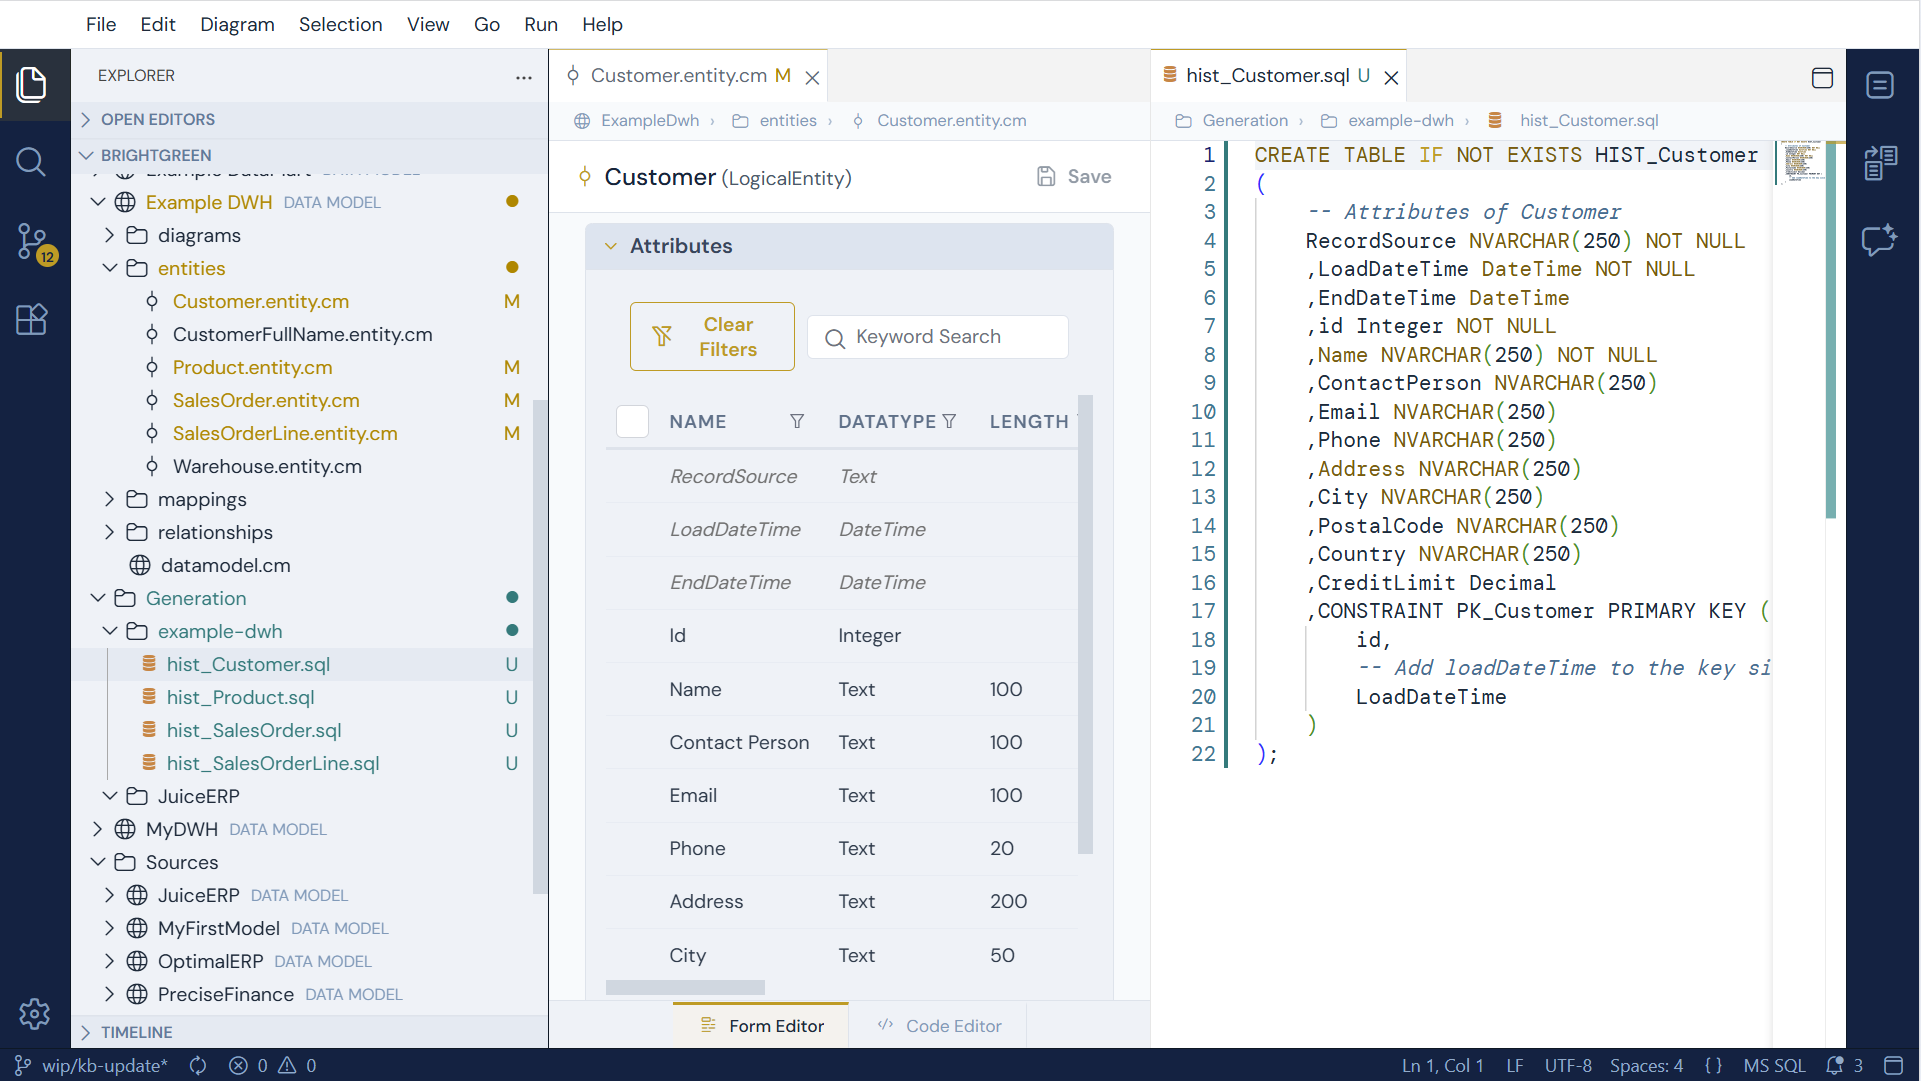Open the Diagram menu
This screenshot has height=1081, width=1921.
[x=237, y=24]
